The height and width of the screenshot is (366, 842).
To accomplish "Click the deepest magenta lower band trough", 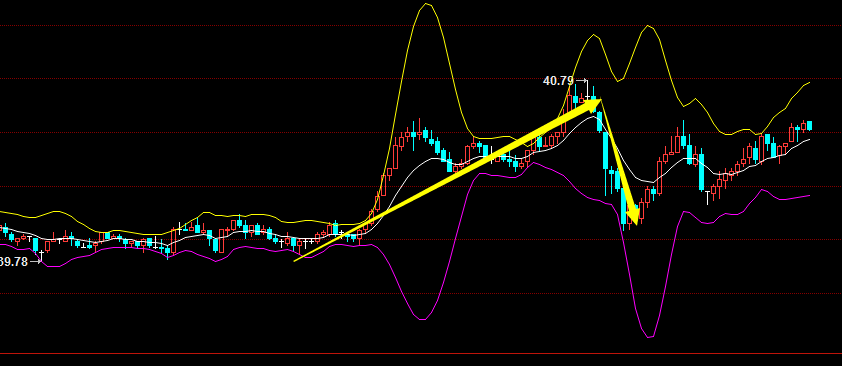I will pyautogui.click(x=650, y=336).
